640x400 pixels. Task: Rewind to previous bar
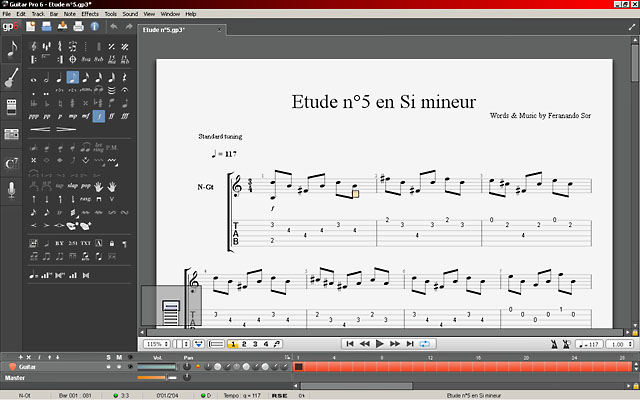point(364,344)
